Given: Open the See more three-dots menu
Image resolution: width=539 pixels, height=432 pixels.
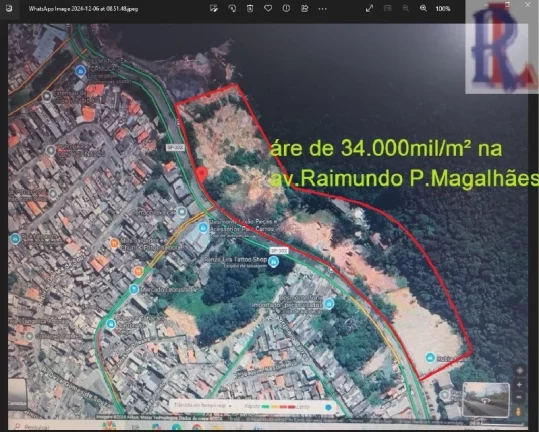Looking at the screenshot, I should 322,9.
